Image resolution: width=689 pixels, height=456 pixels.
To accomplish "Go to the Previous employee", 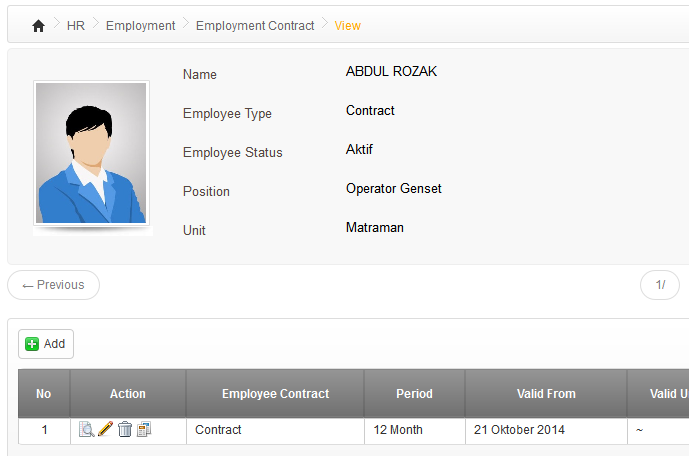I will click(x=54, y=285).
